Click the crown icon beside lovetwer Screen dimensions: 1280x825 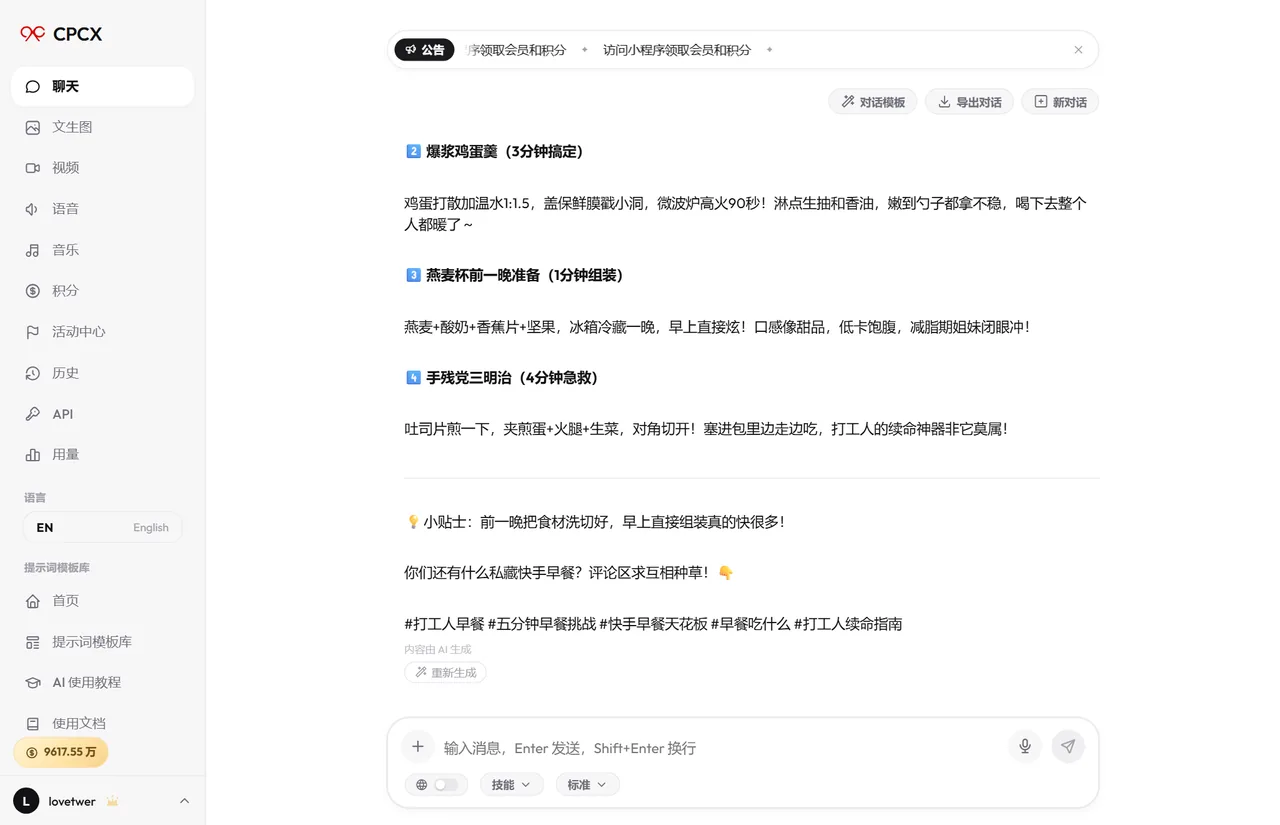coord(112,801)
